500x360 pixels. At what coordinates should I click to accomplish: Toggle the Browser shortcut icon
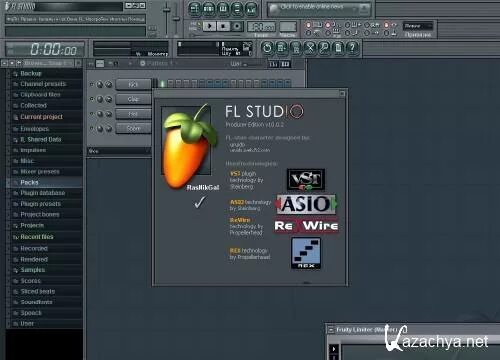pos(237,9)
